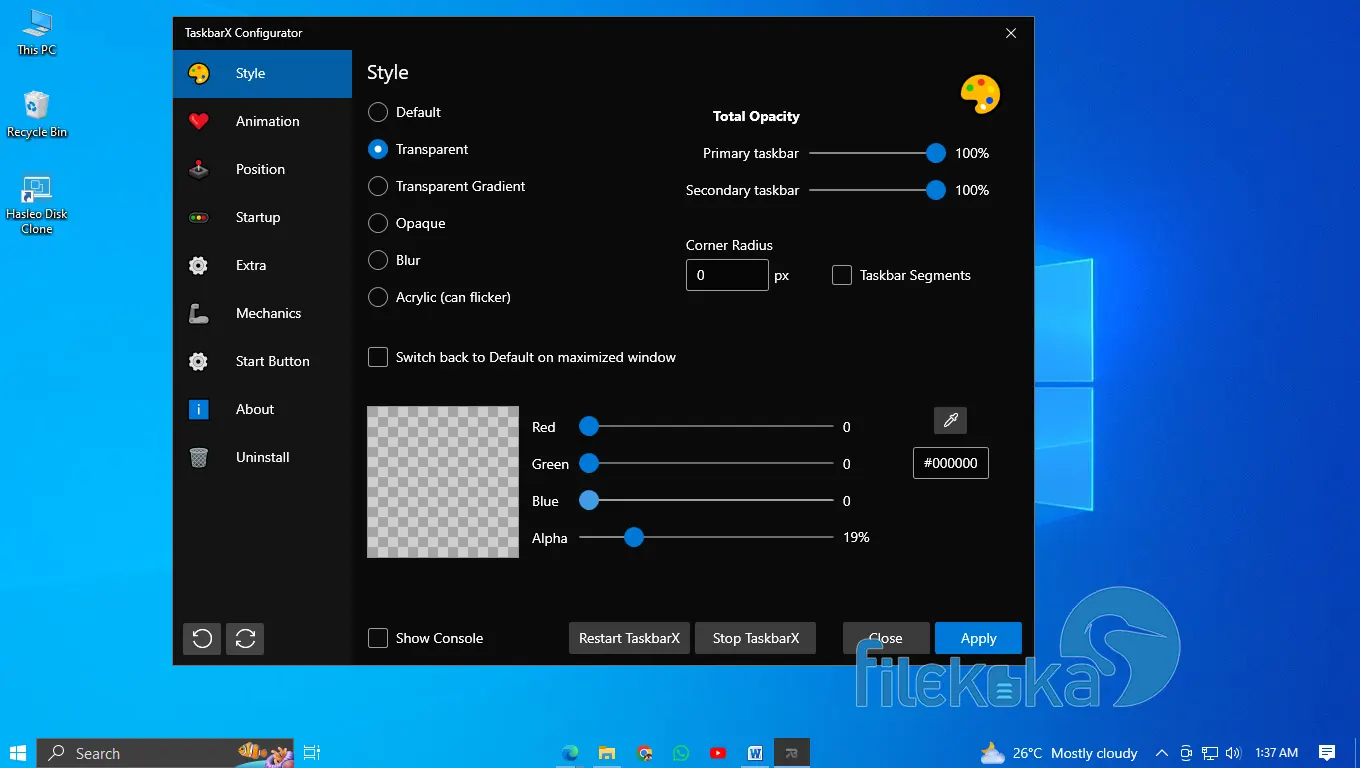This screenshot has width=1360, height=768.
Task: Open Task View from the taskbar
Action: click(312, 753)
